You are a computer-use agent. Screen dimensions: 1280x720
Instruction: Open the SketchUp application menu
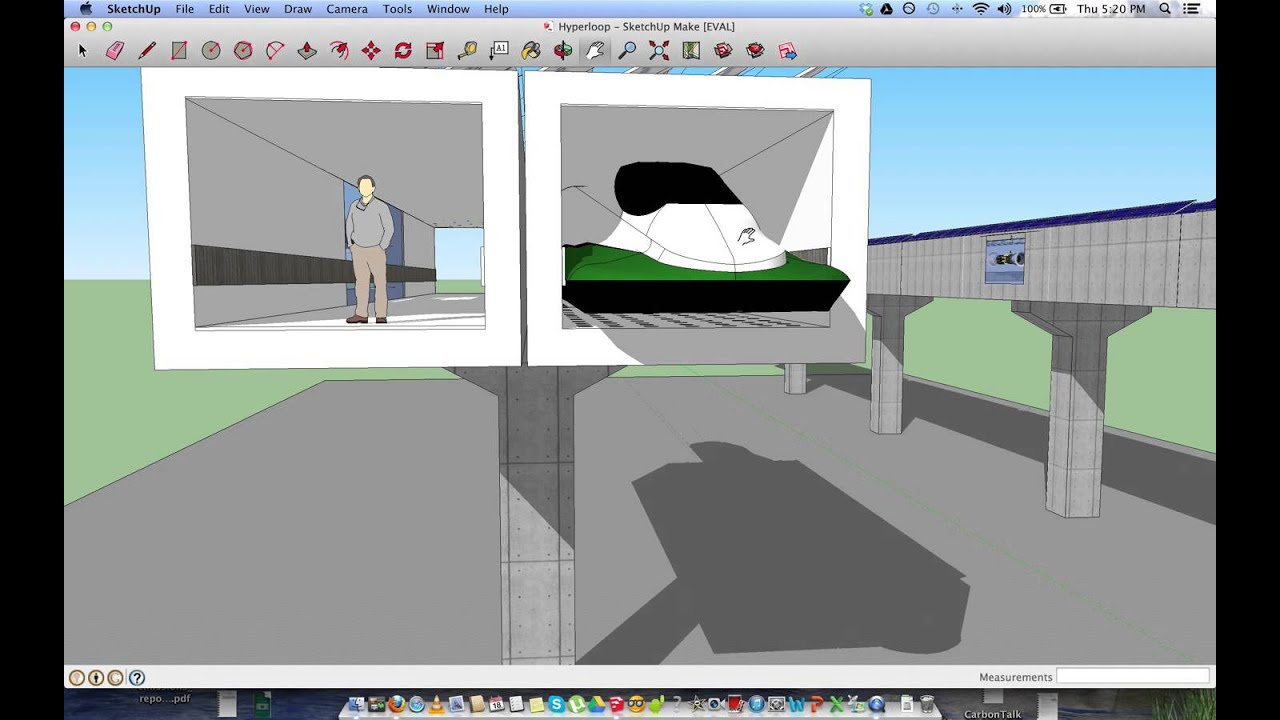134,9
